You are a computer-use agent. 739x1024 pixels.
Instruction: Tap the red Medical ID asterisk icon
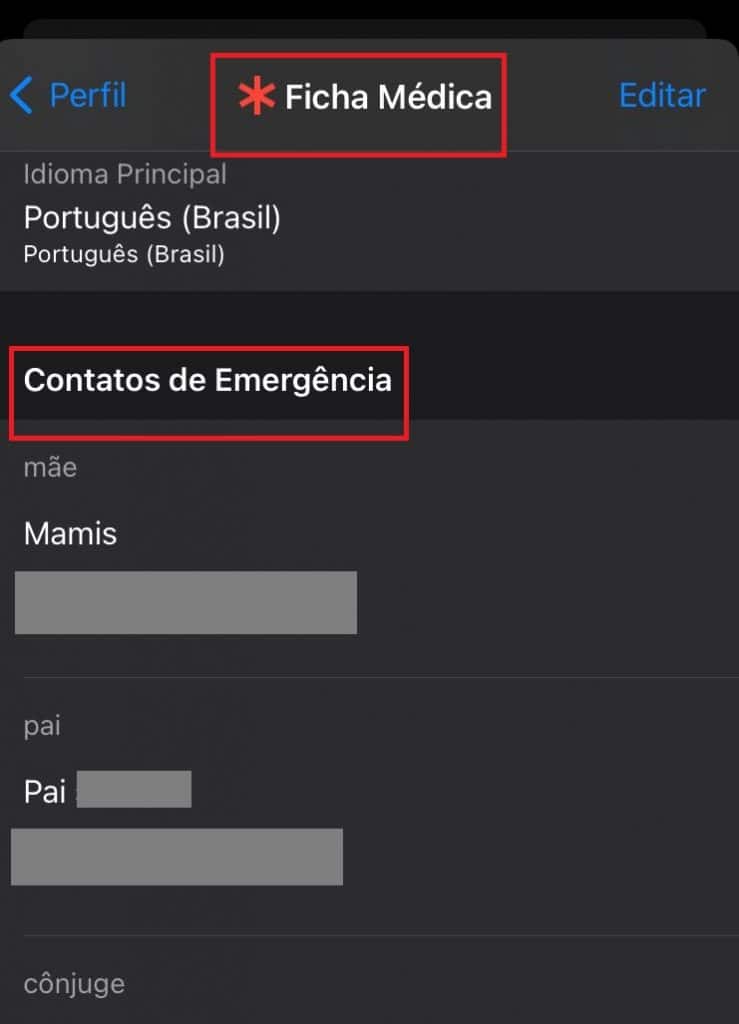pos(256,96)
